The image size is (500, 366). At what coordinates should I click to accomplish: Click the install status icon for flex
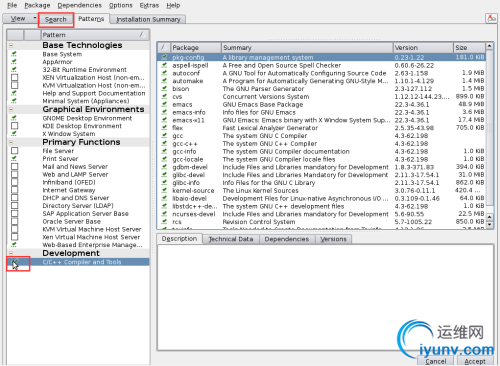[164, 128]
